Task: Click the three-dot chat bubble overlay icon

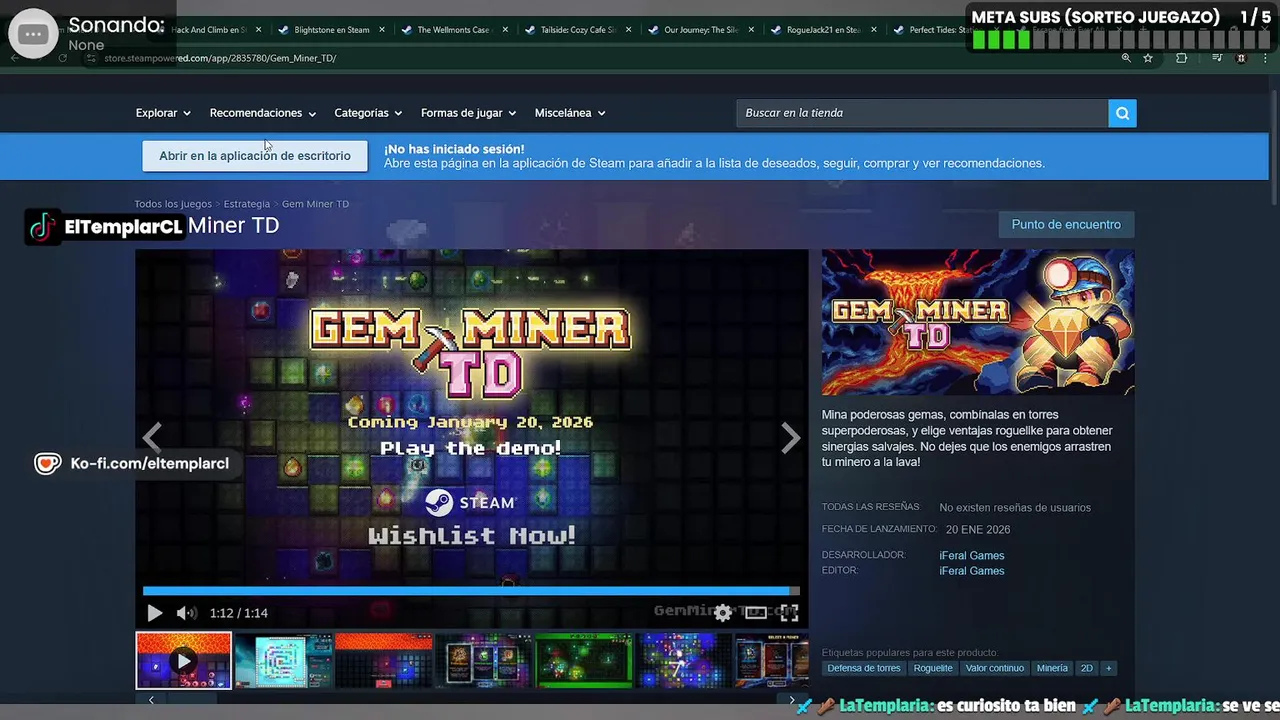Action: 33,34
